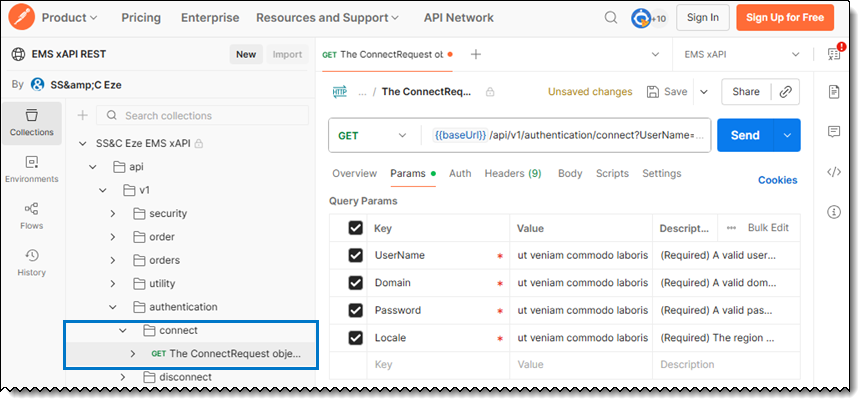865x408 pixels.
Task: Open the Environments sidebar panel
Action: (x=31, y=170)
